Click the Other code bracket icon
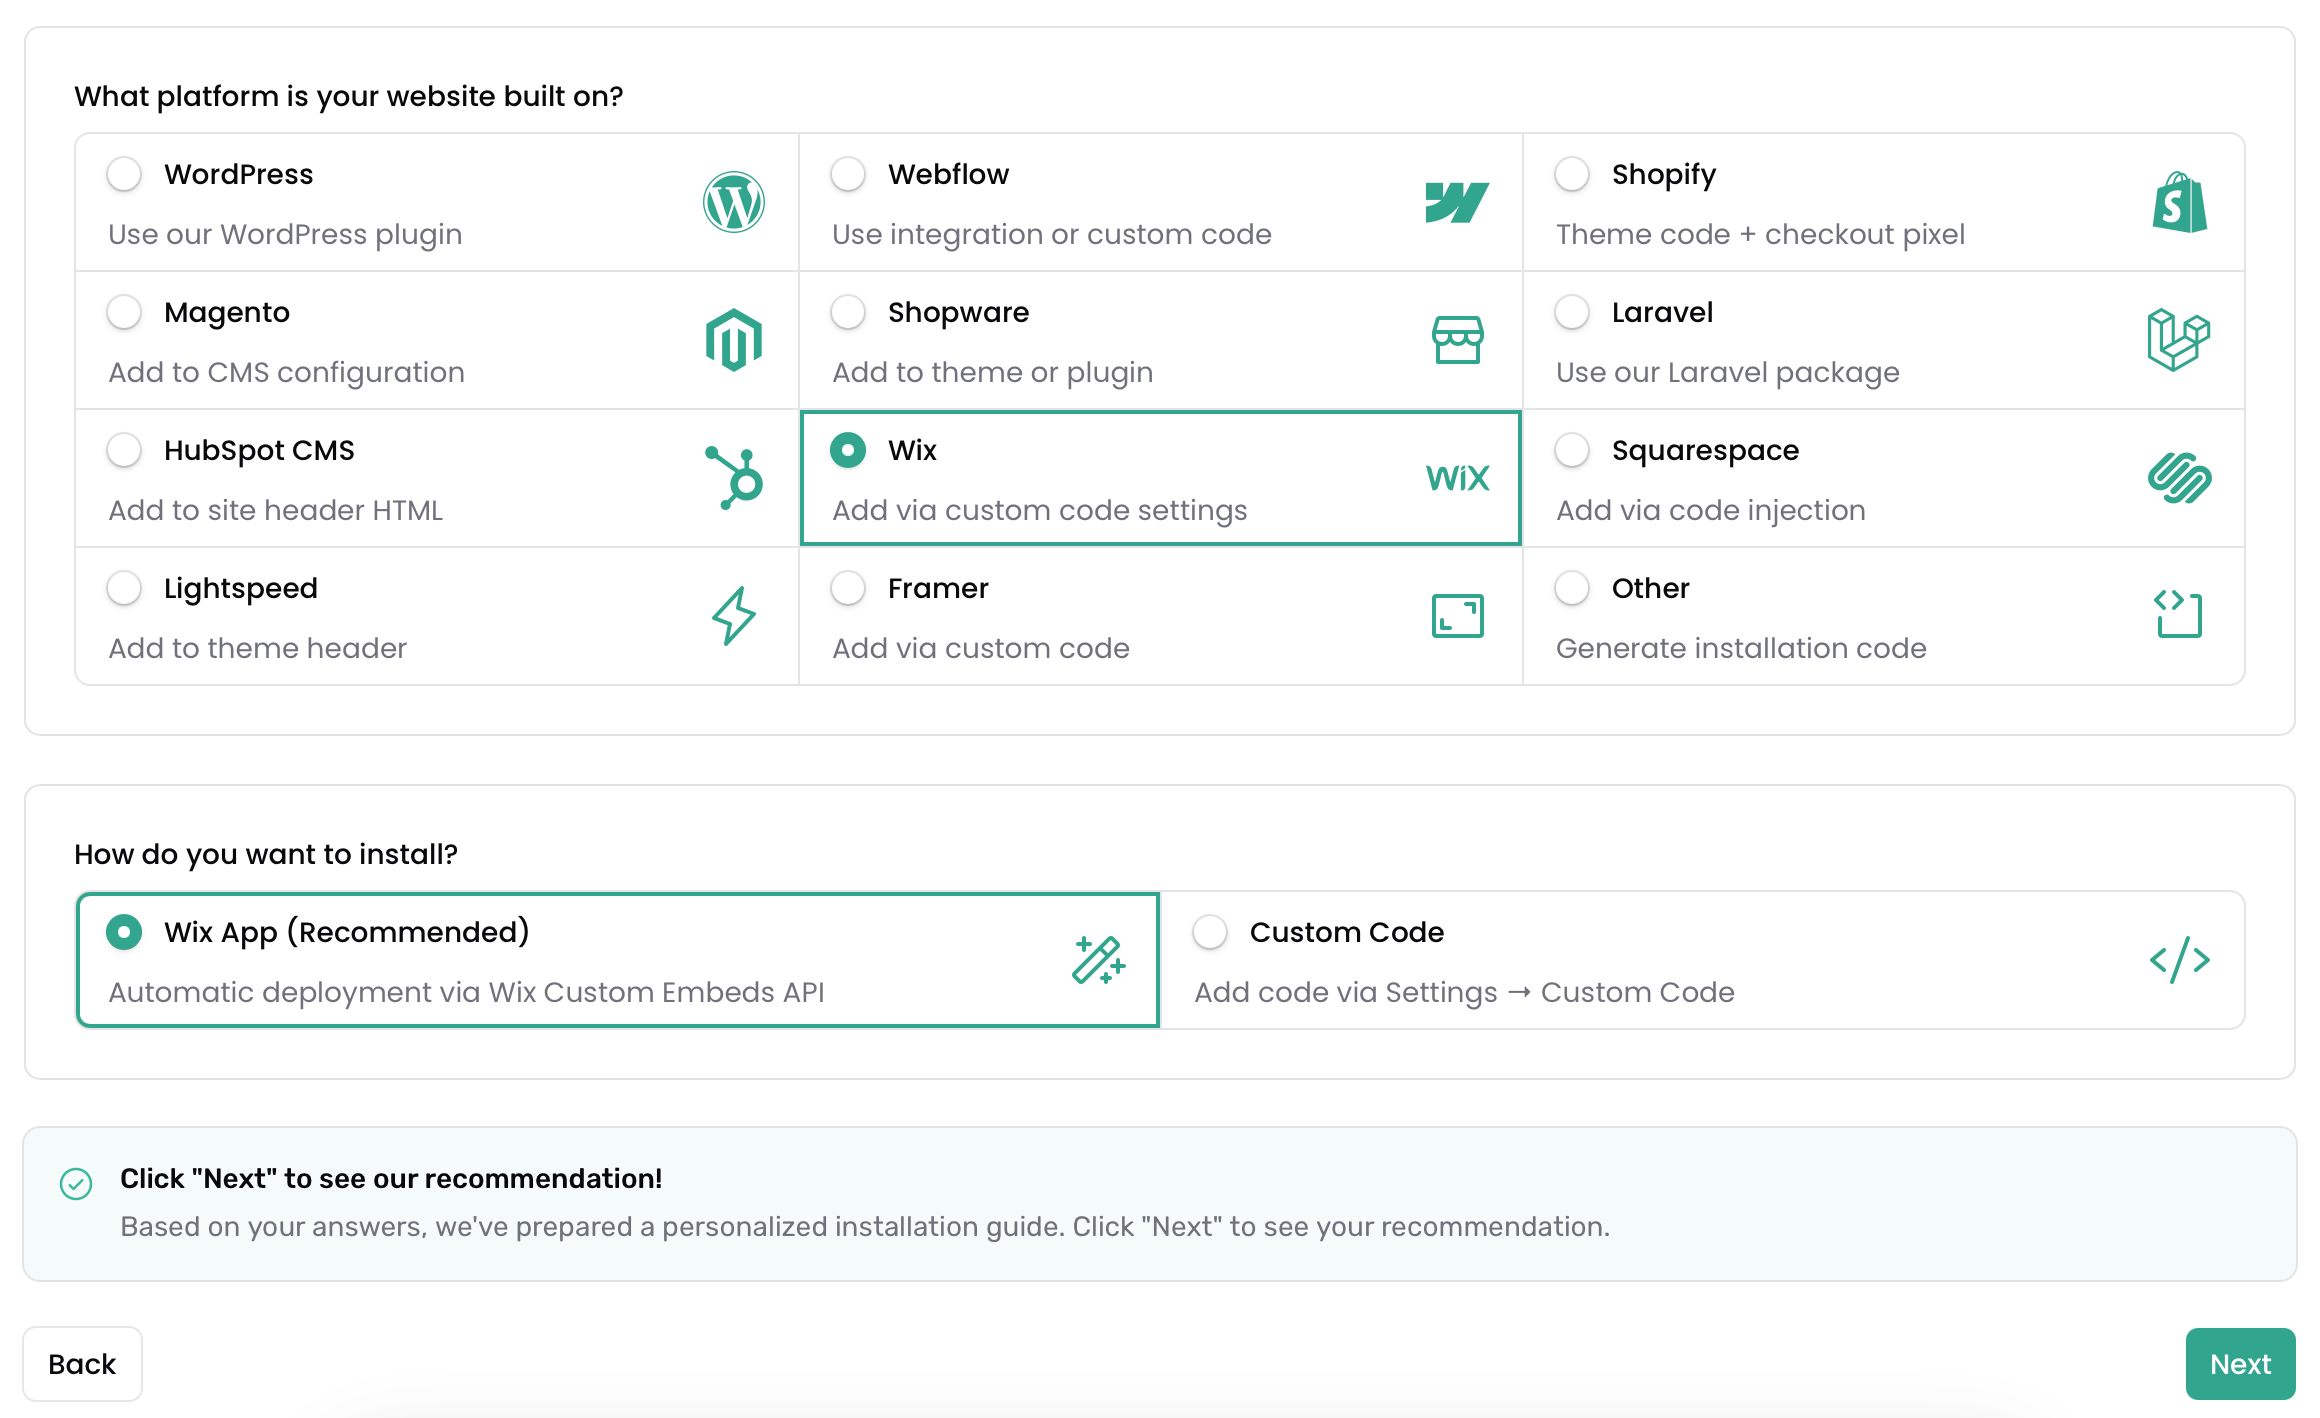 click(x=2179, y=614)
